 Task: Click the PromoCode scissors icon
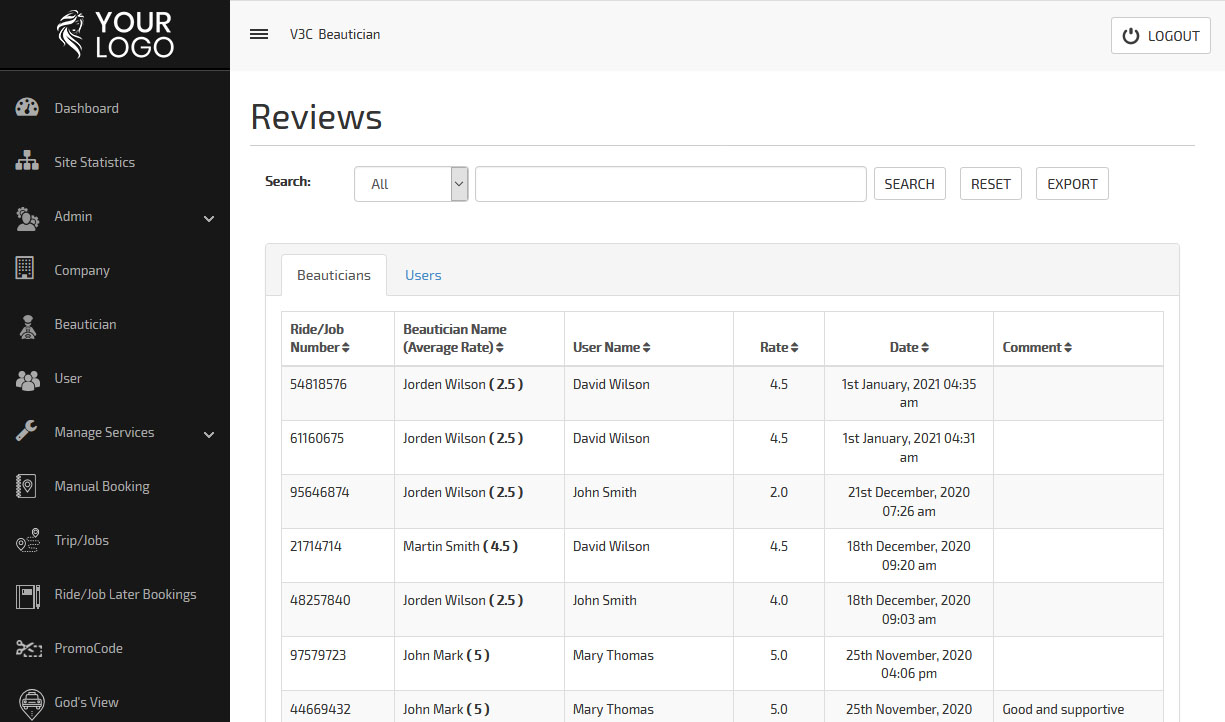pyautogui.click(x=27, y=648)
